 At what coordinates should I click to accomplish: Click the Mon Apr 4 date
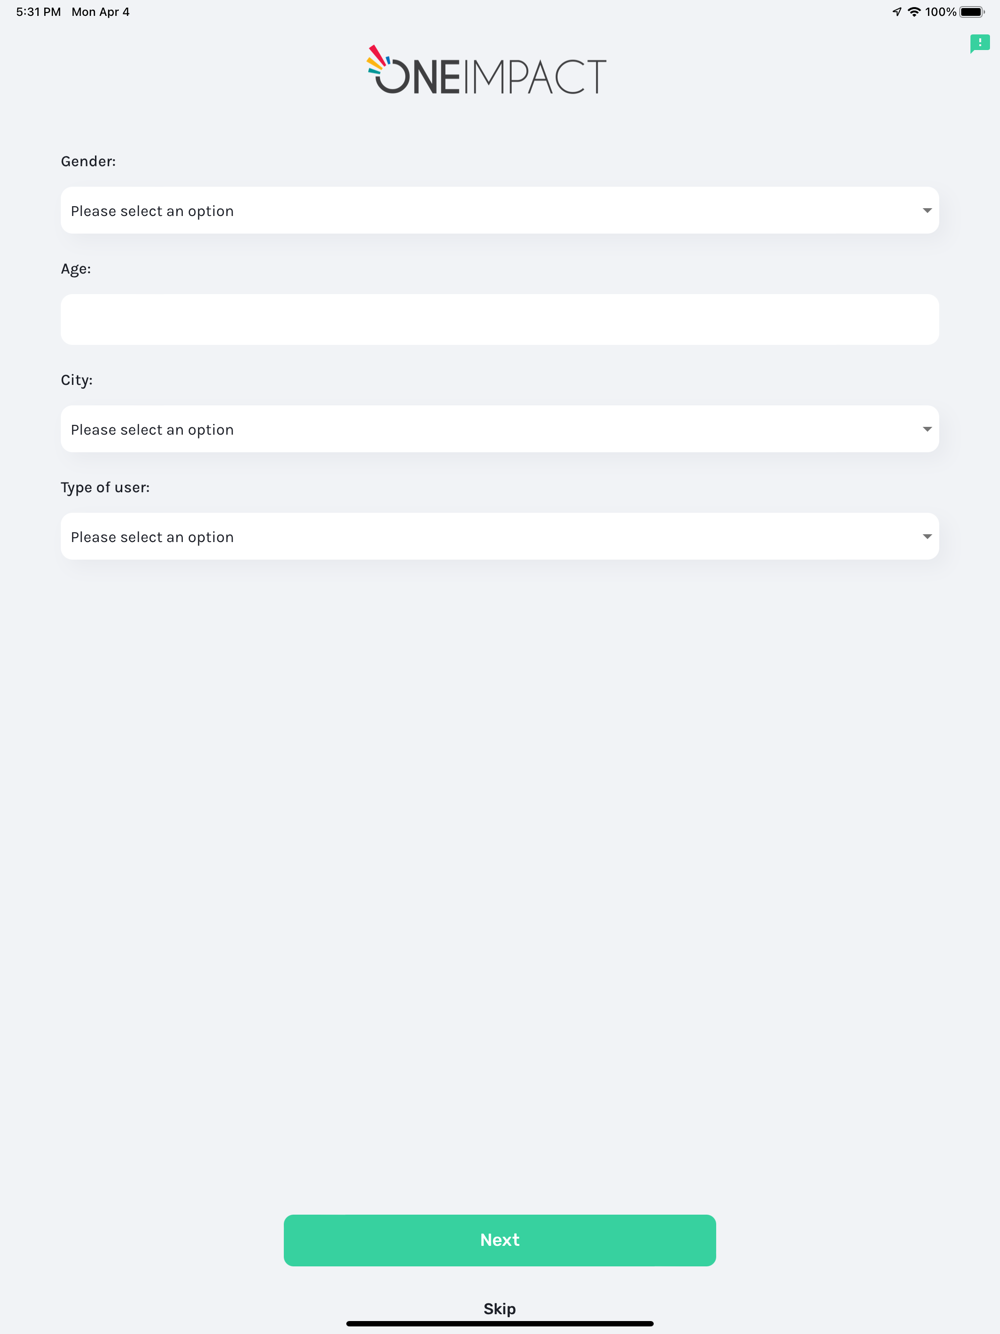[x=100, y=12]
